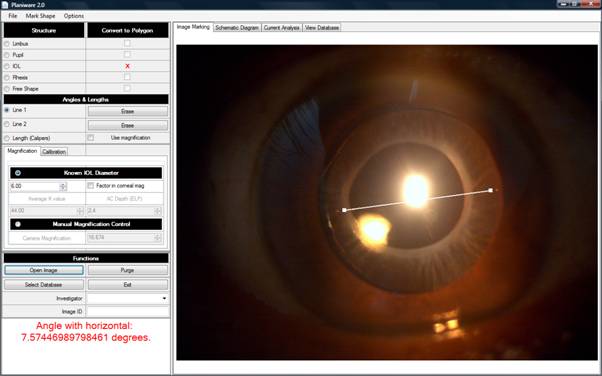Open the File menu
Viewport: 602px width, 376px height.
coord(13,16)
